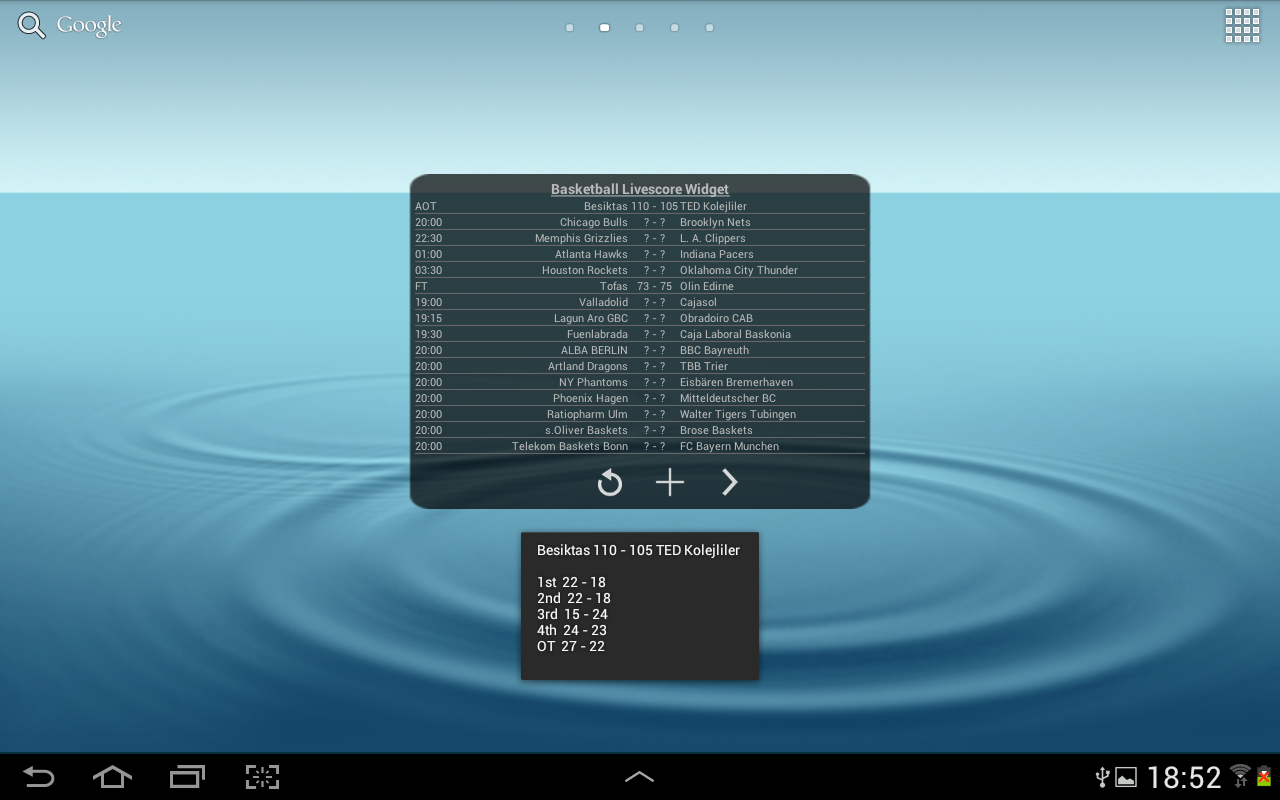Switch to the fifth home screen page dot

tap(709, 28)
